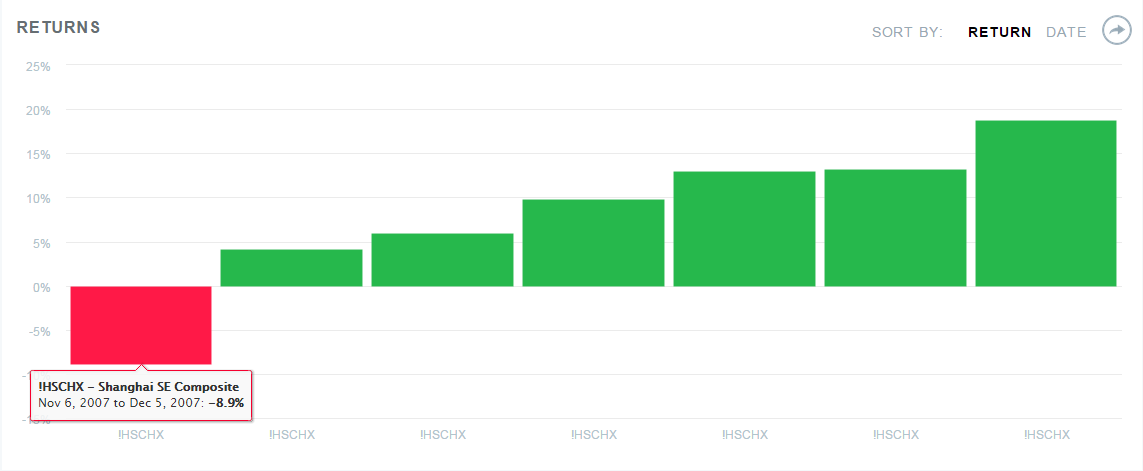This screenshot has width=1143, height=471.
Task: Select the tallest green bar
Action: (1045, 203)
